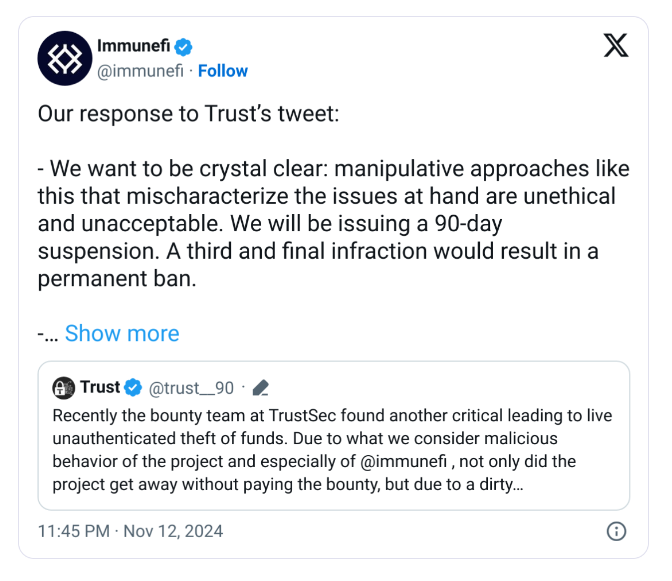Screen dimensions: 672x581
Task: Open the quoted Trust tweet text
Action: 332,450
